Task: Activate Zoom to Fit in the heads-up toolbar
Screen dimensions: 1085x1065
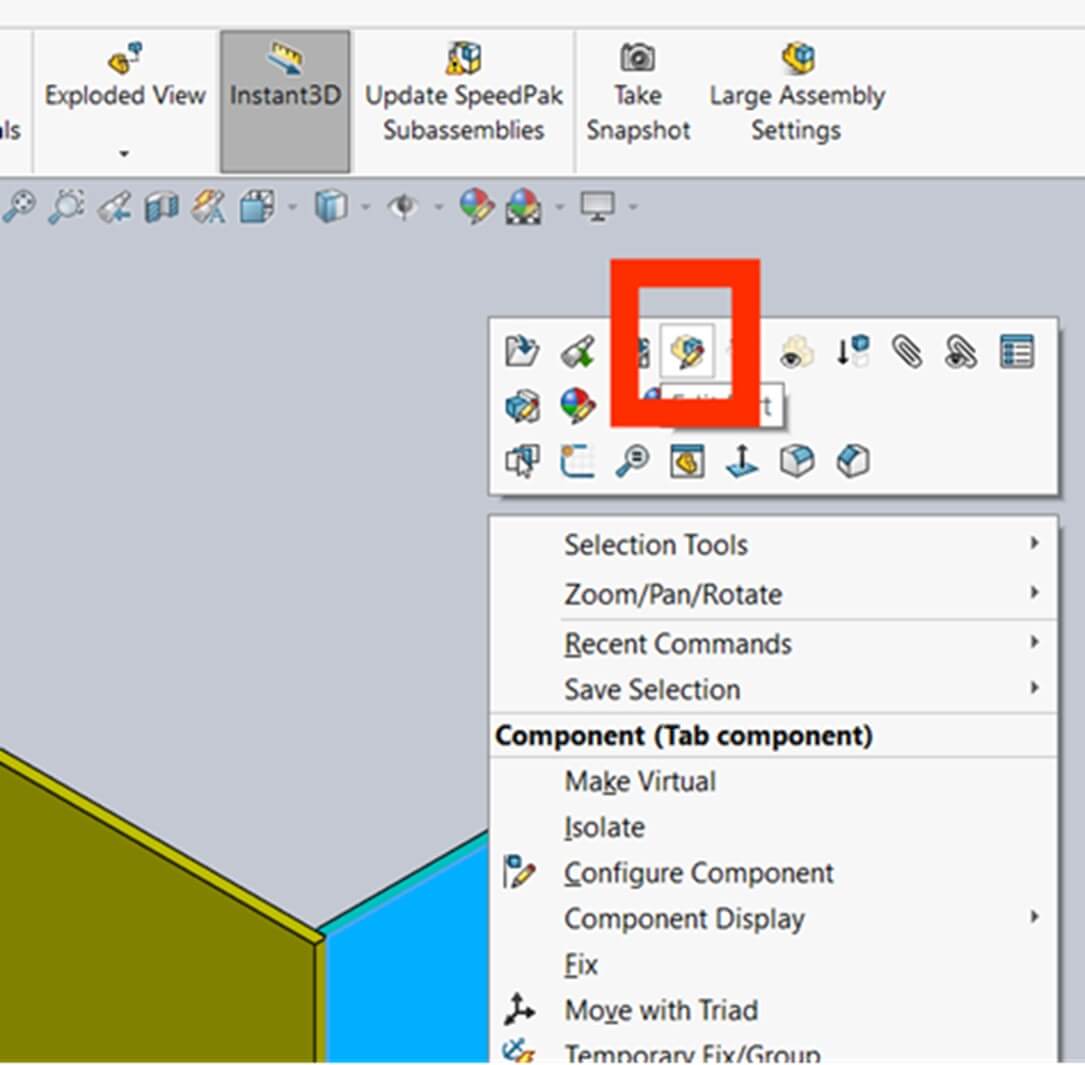Action: [x=18, y=207]
